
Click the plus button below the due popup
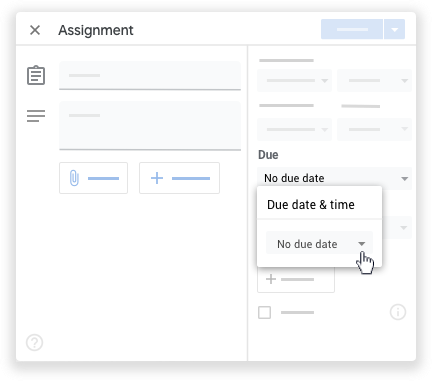(x=296, y=279)
